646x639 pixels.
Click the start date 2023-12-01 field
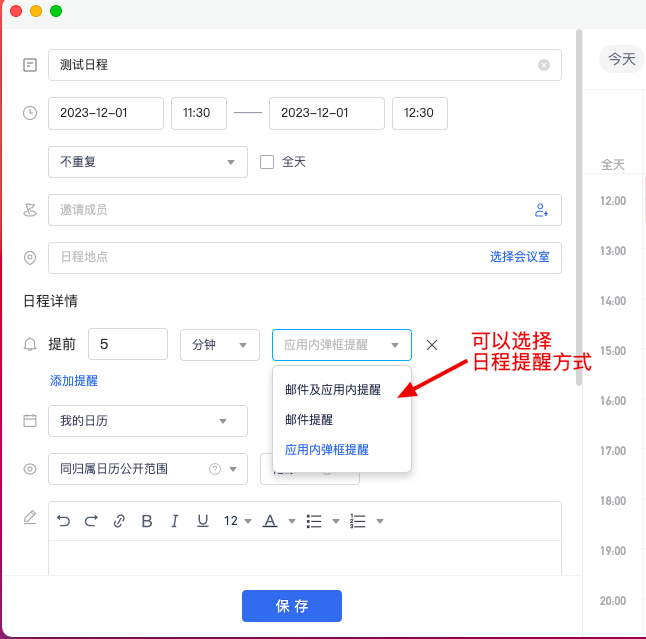pyautogui.click(x=106, y=113)
